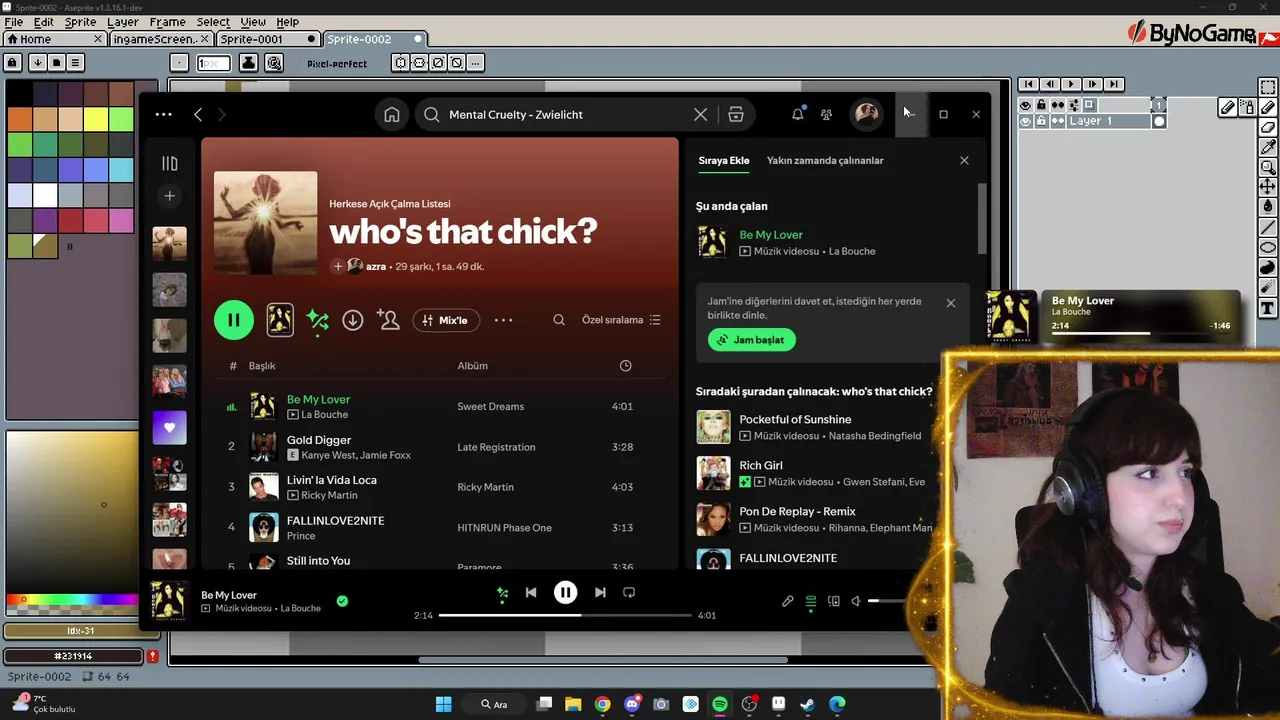
Task: Toggle Layer 1 lock icon
Action: [1041, 121]
